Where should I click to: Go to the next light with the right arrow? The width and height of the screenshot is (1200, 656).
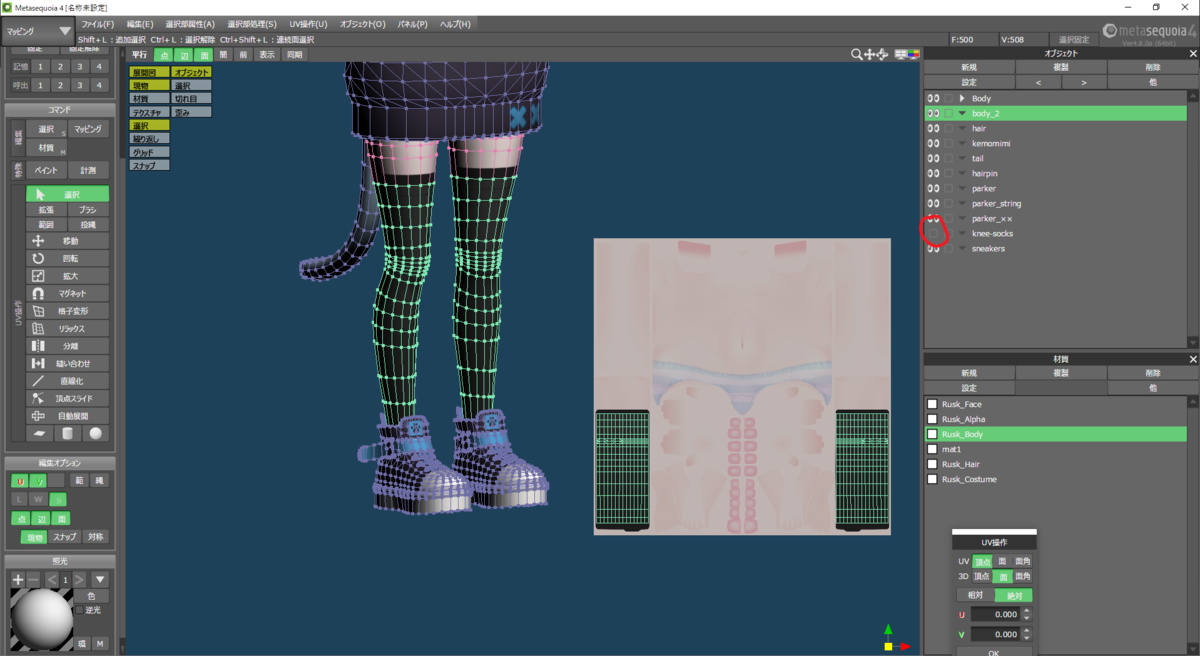coord(79,579)
